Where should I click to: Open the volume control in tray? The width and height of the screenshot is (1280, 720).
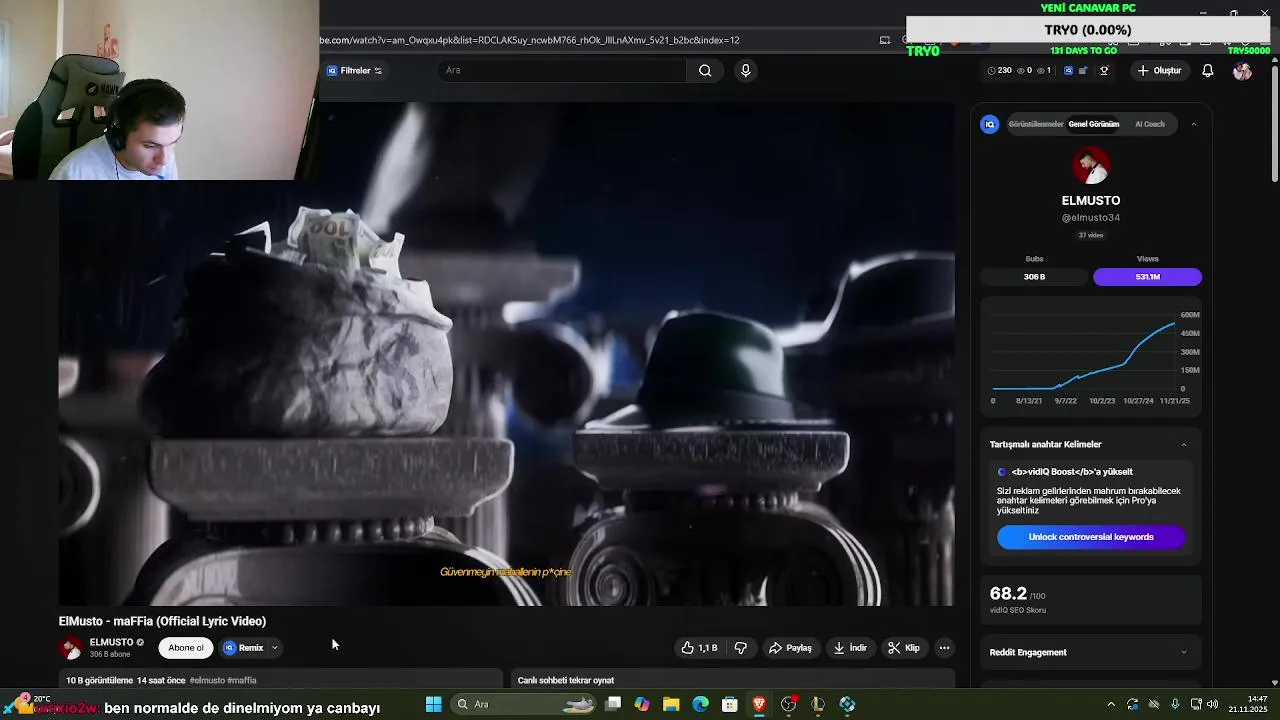pos(1213,704)
